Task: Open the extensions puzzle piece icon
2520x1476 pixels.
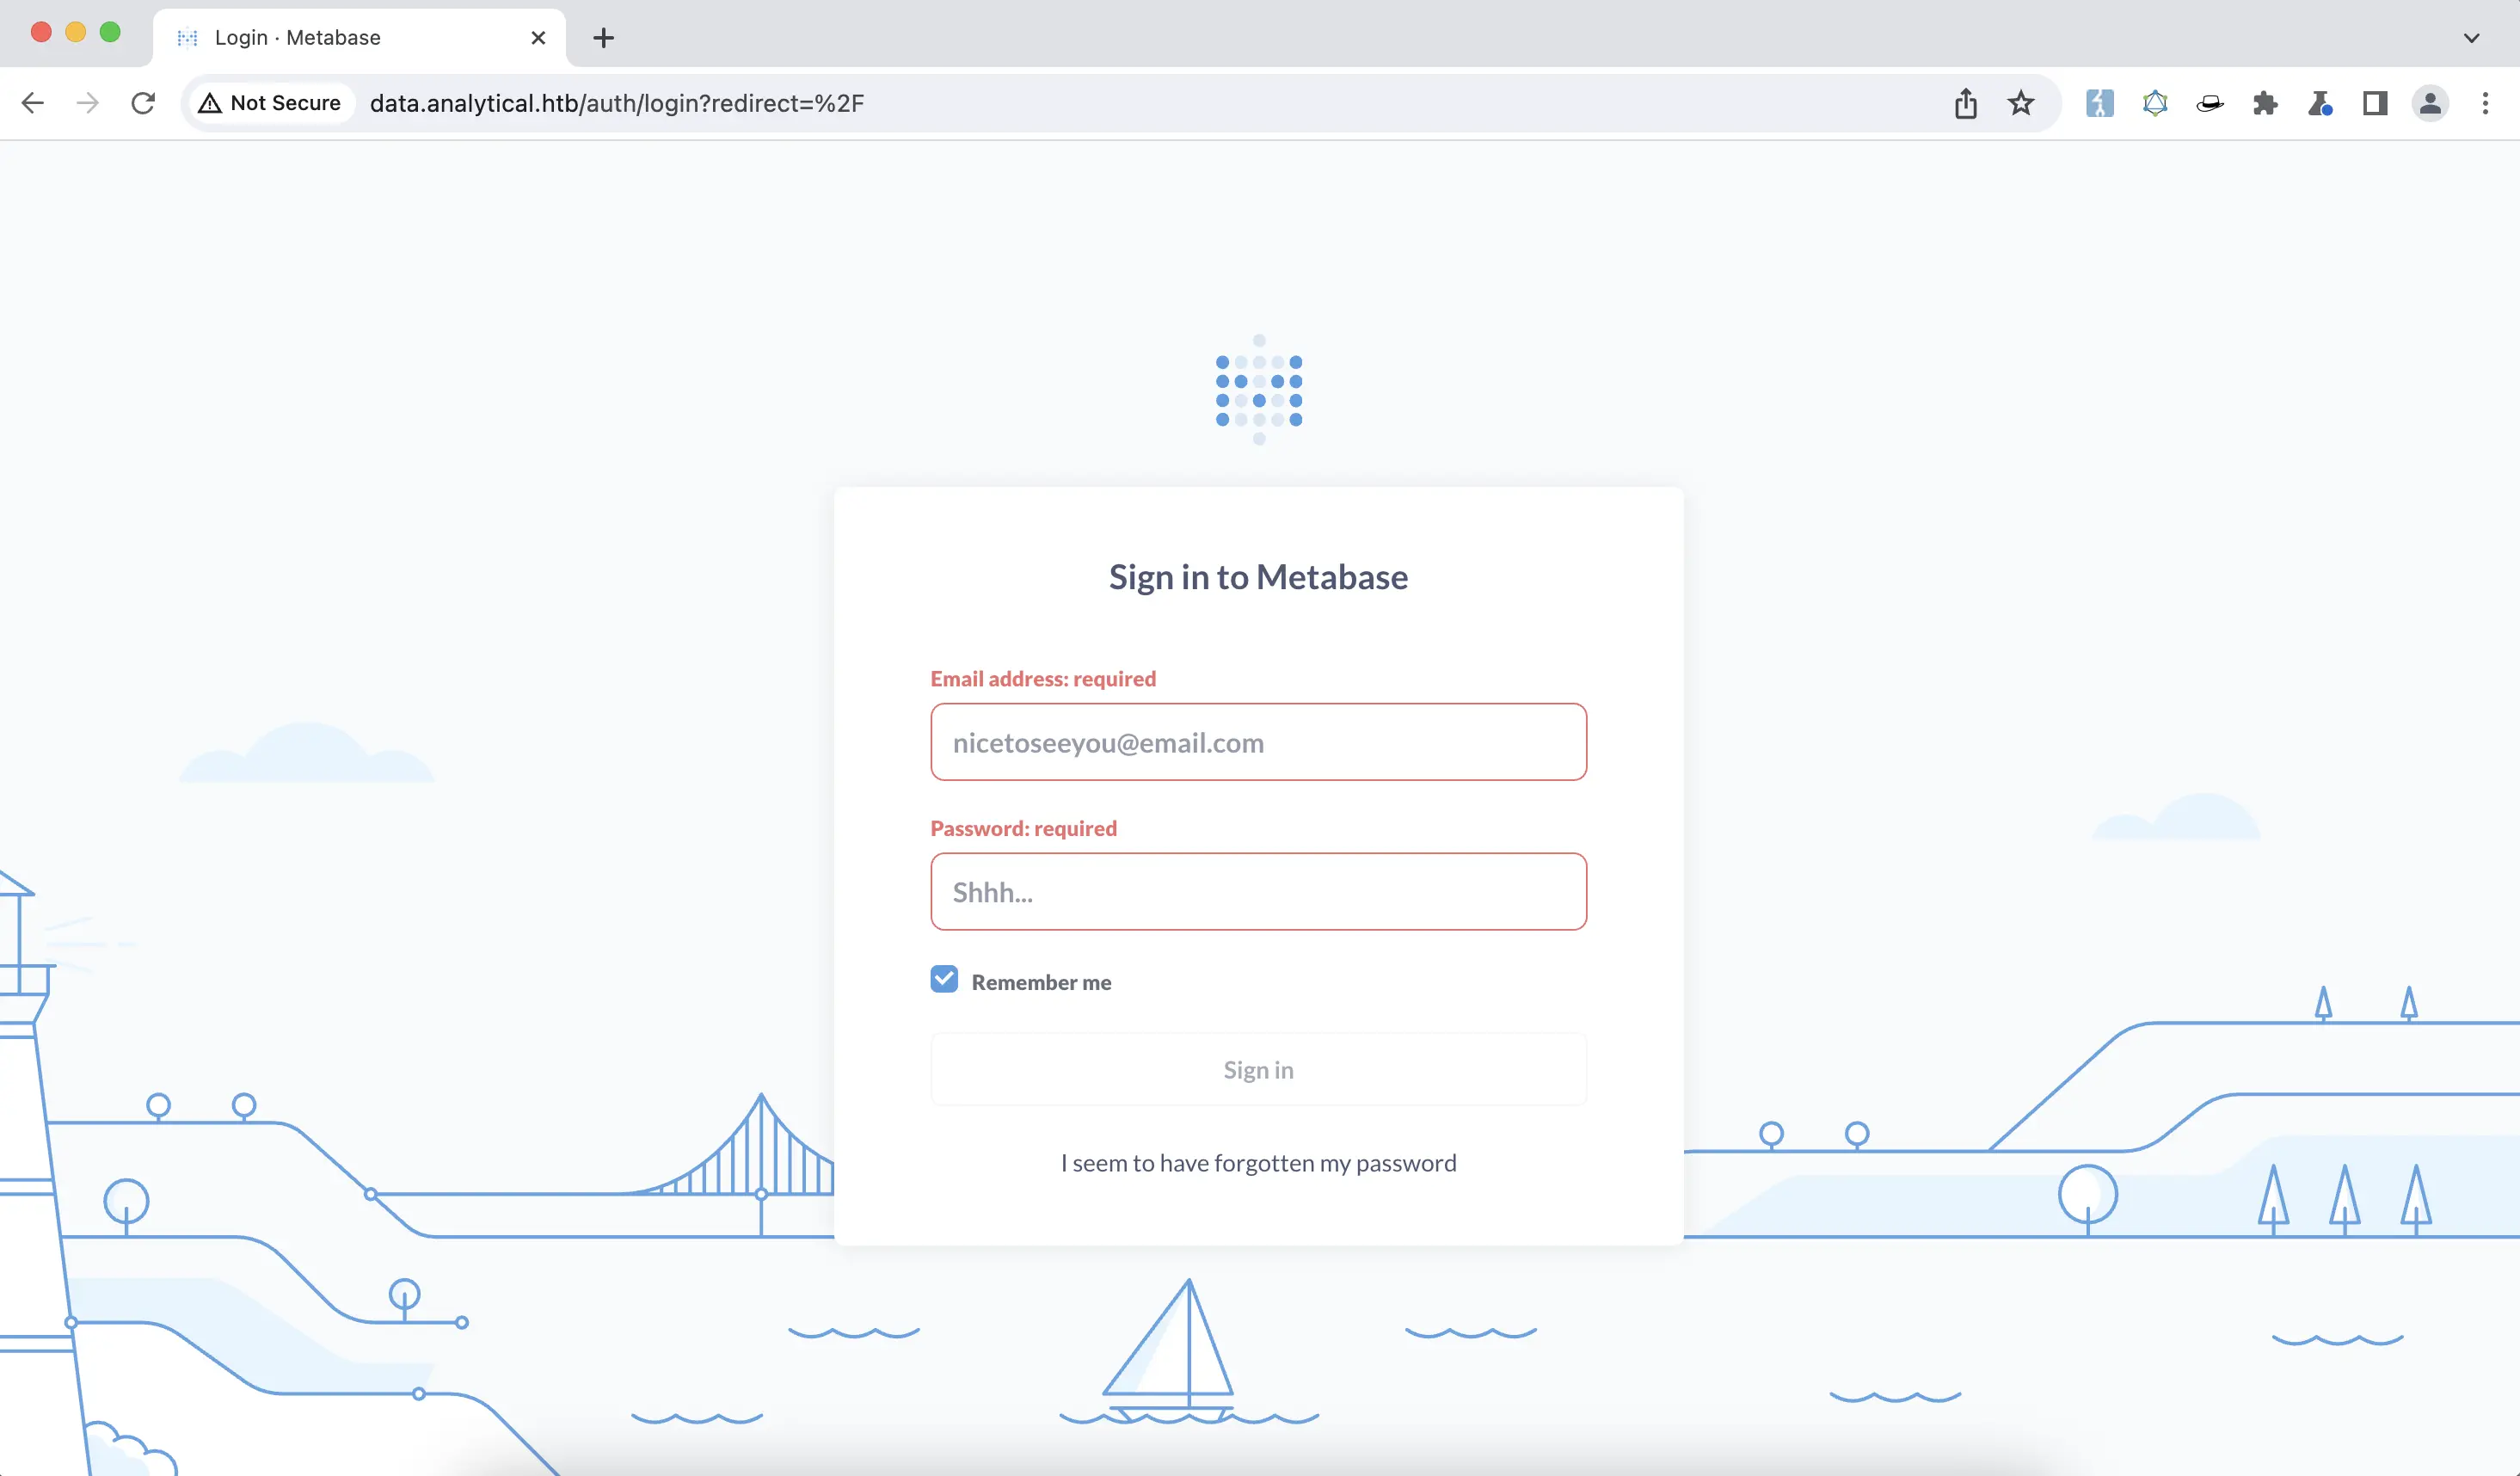Action: coord(2265,103)
